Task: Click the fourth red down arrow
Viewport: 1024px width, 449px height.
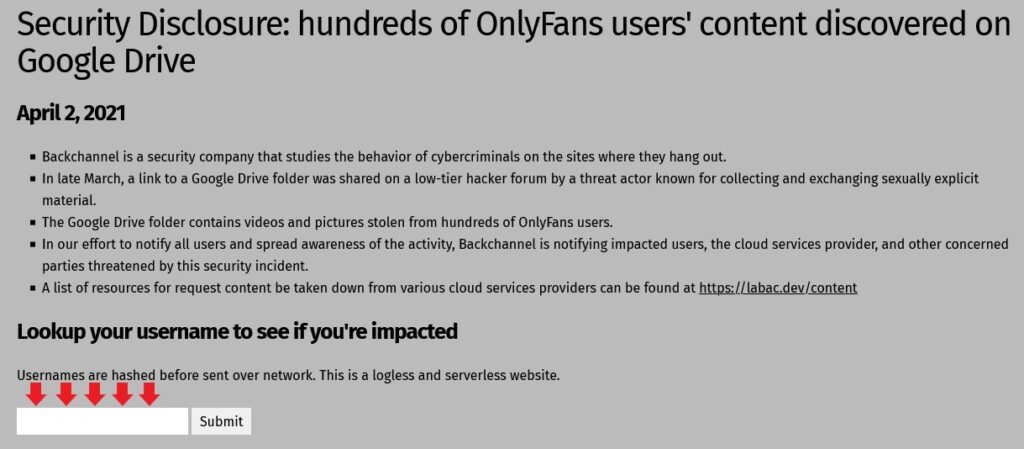Action: (123, 394)
